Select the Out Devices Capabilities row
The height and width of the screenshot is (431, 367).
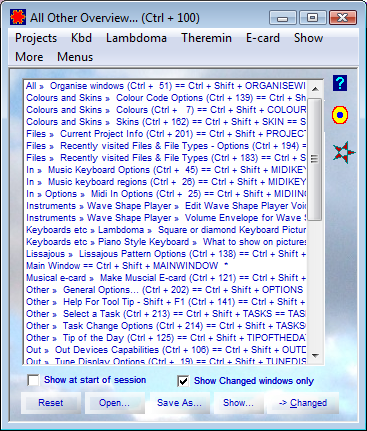(x=166, y=350)
